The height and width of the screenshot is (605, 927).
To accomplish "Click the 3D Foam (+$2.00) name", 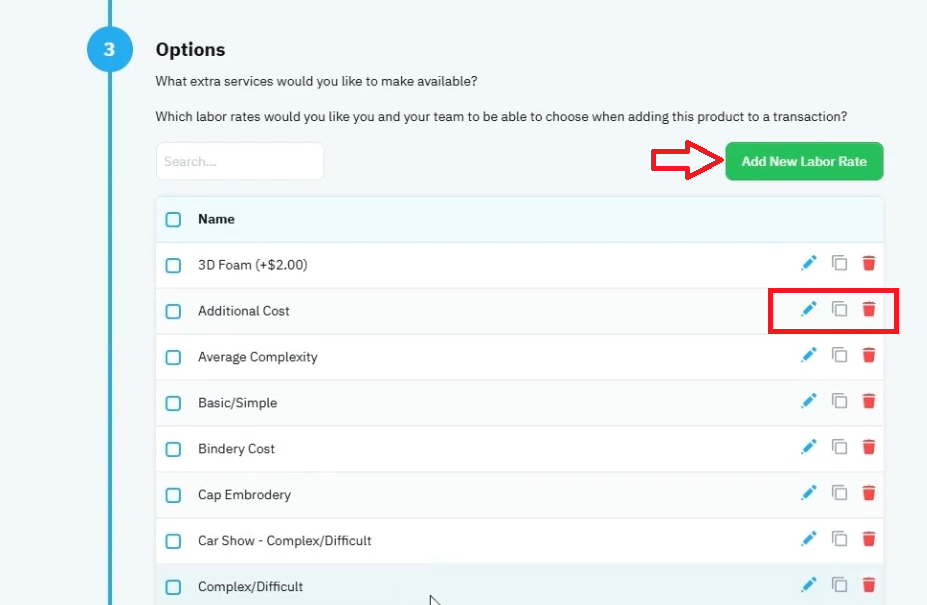I will pyautogui.click(x=253, y=265).
